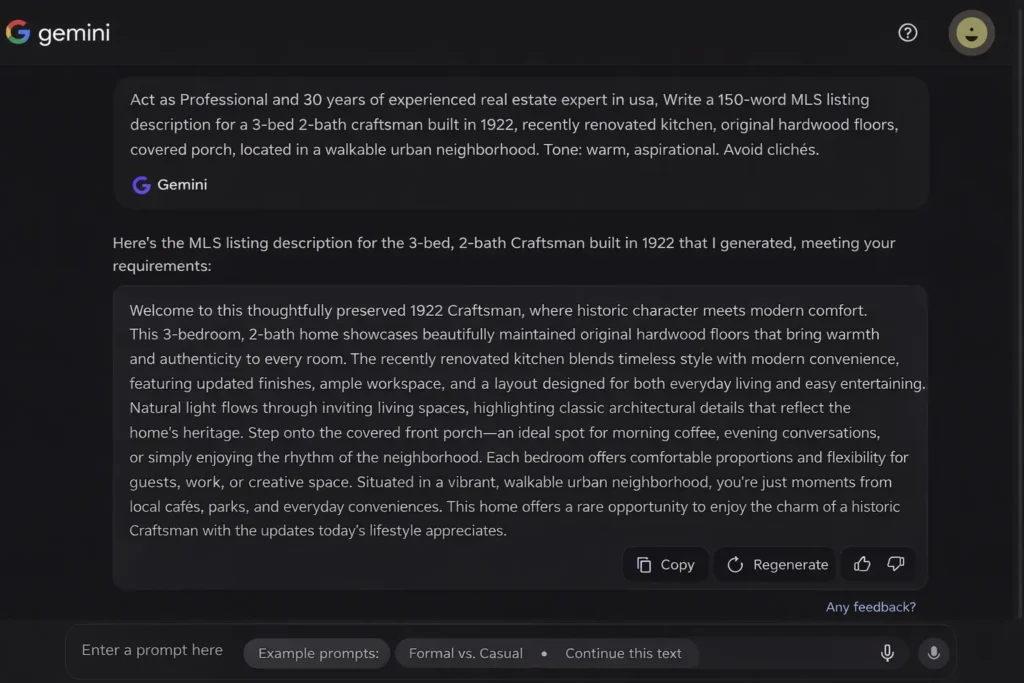Open the help question mark icon
This screenshot has height=683, width=1024.
(x=908, y=33)
